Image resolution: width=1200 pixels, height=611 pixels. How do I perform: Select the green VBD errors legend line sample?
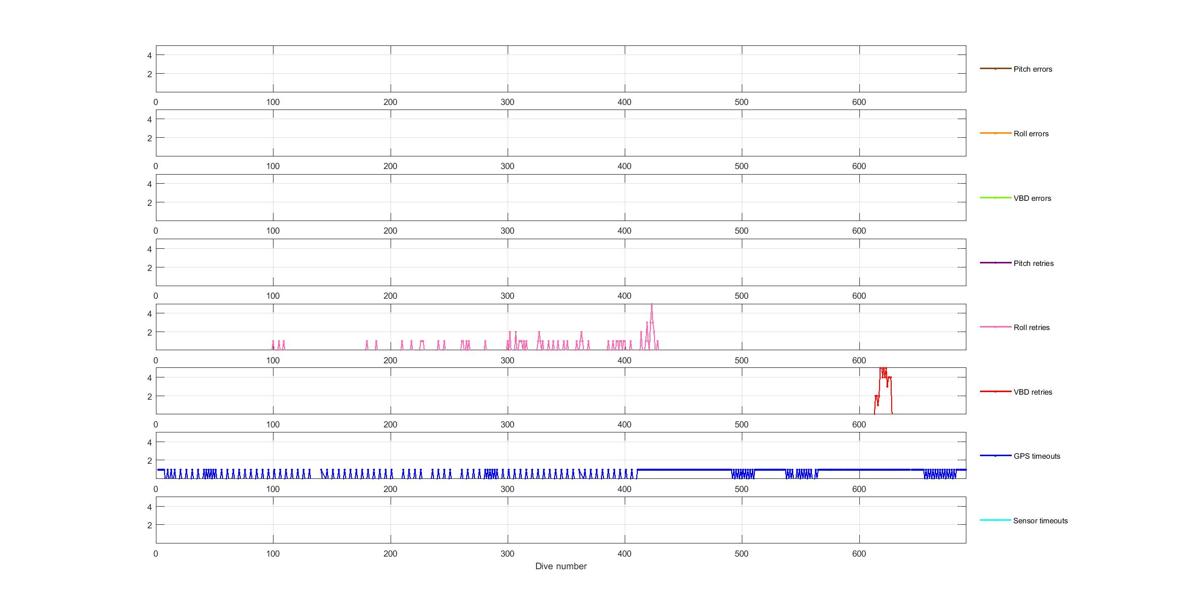(995, 198)
